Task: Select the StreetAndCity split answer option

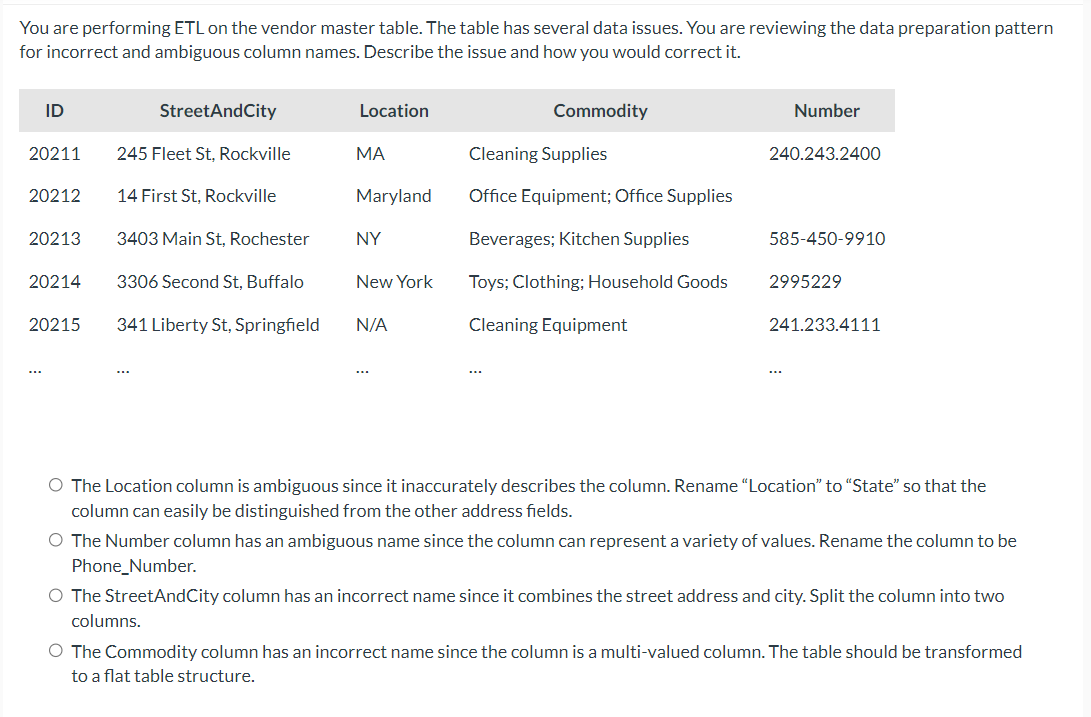Action: pos(56,595)
